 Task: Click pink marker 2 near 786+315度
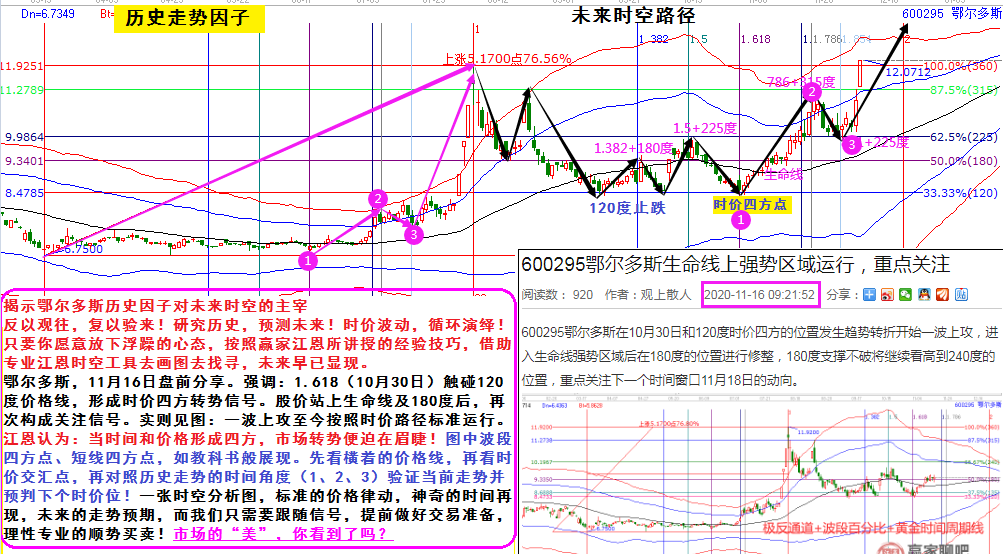813,92
